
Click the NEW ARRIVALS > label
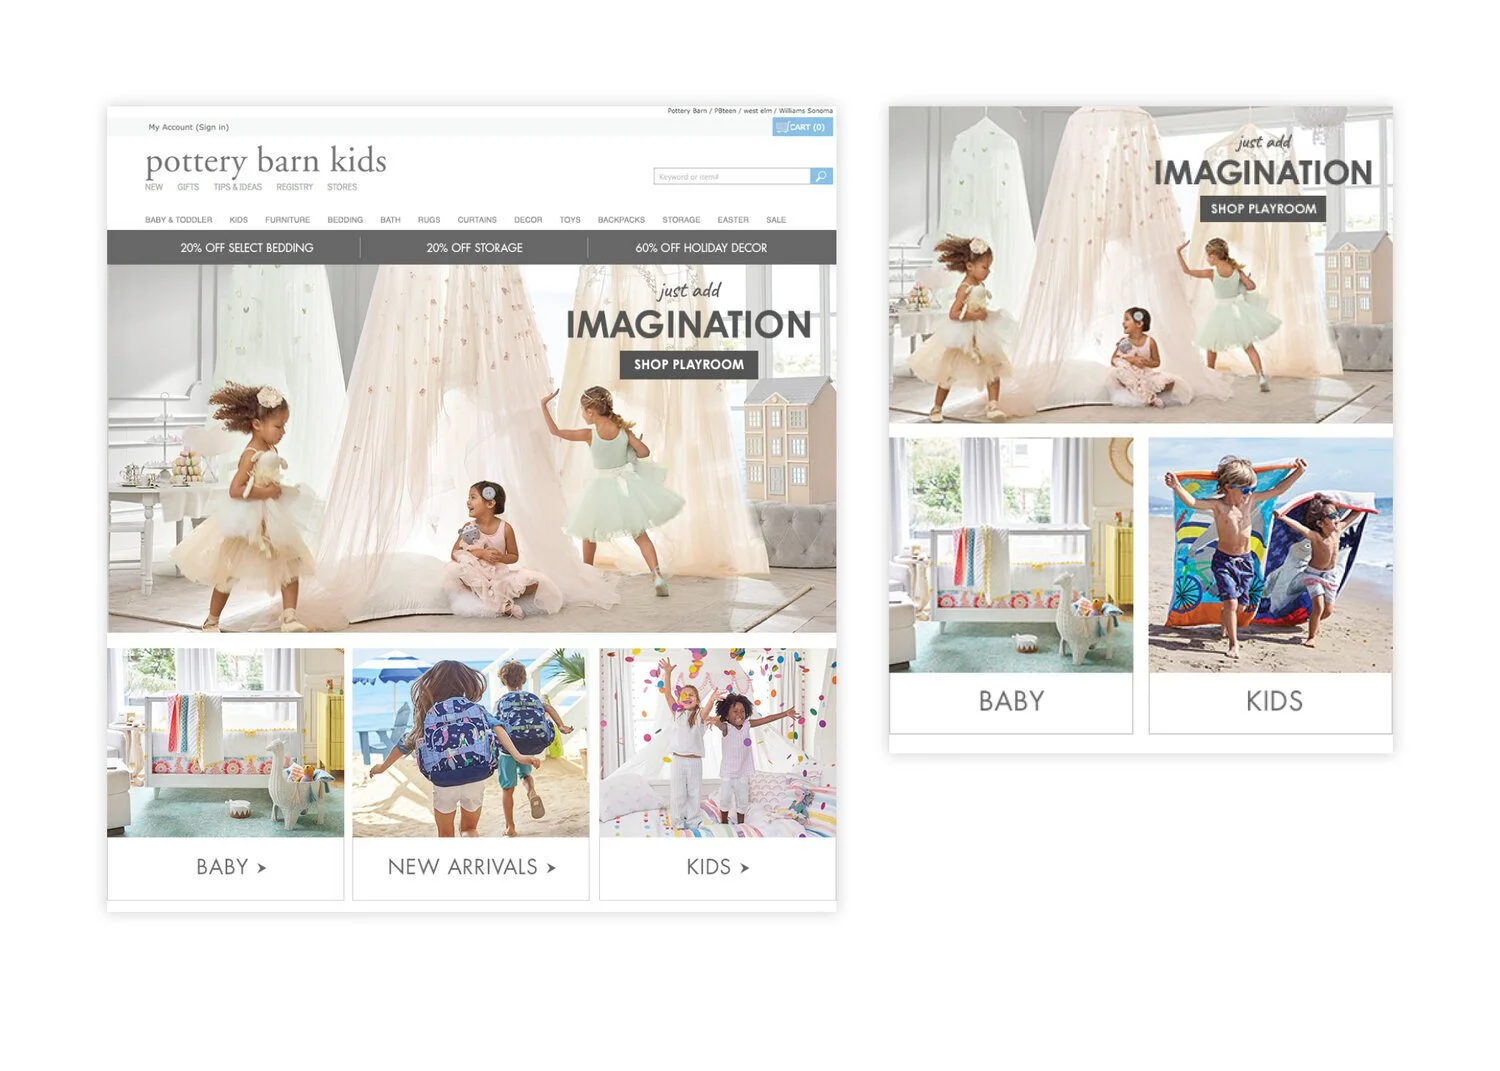coord(471,868)
